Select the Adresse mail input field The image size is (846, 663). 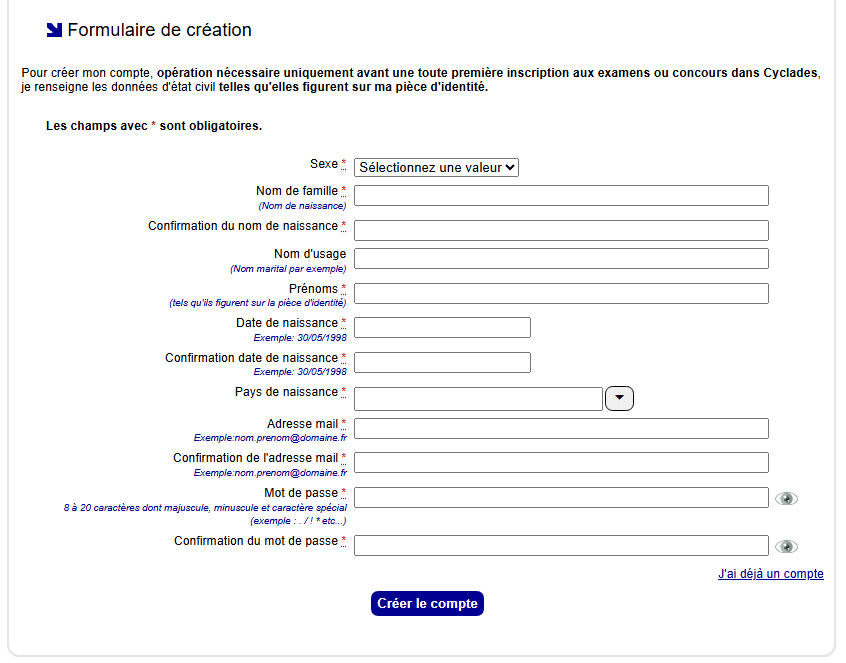561,429
